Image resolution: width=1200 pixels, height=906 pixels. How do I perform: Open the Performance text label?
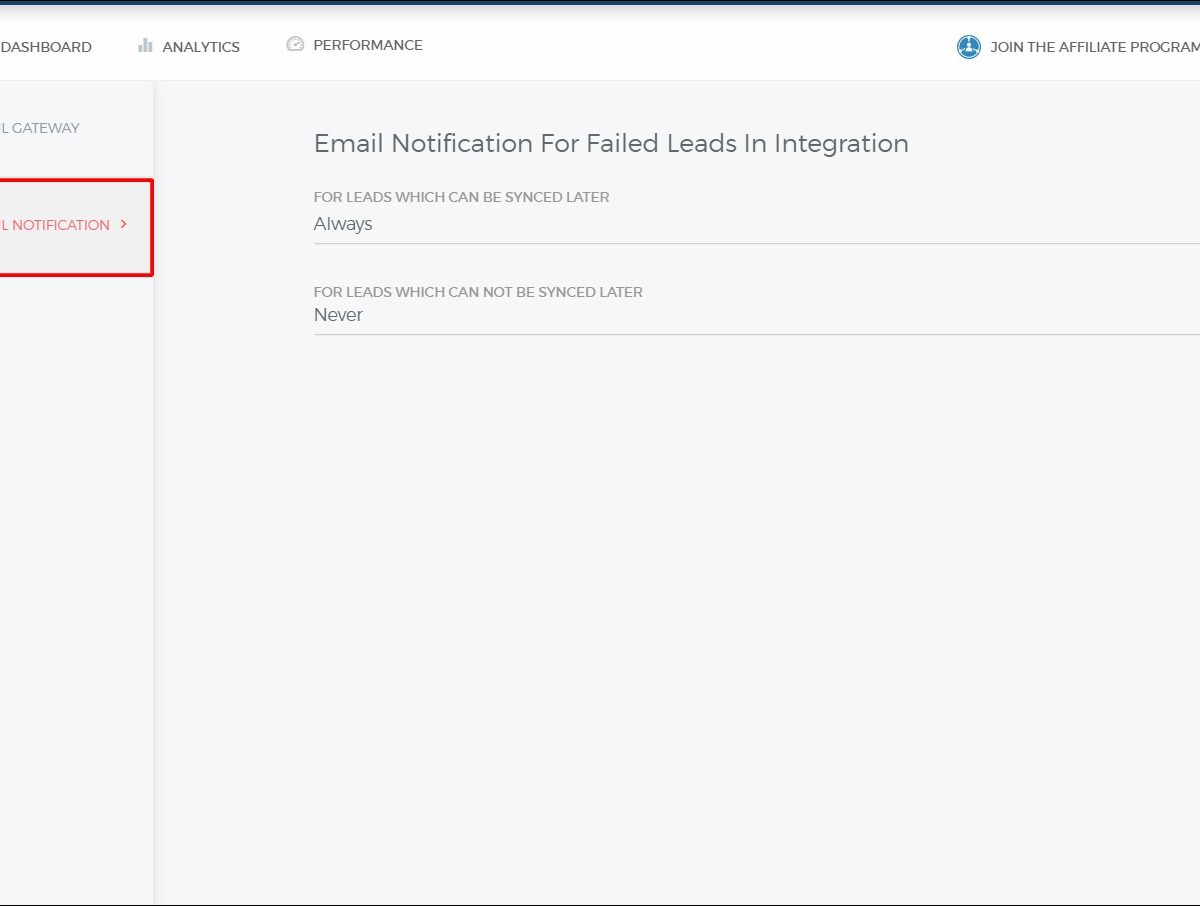[x=367, y=45]
